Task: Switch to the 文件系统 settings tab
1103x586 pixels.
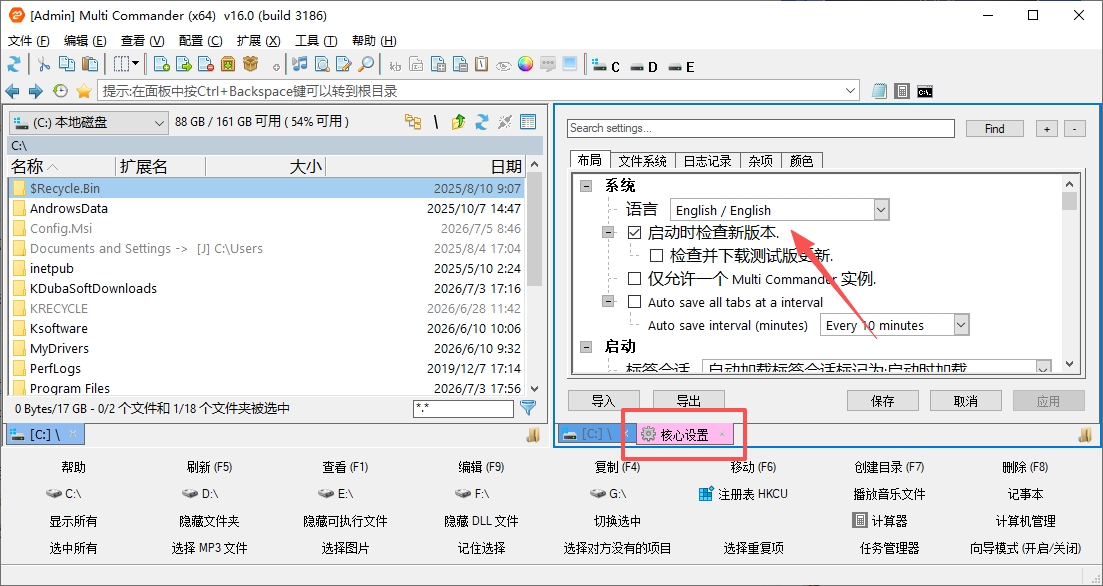Action: (642, 161)
